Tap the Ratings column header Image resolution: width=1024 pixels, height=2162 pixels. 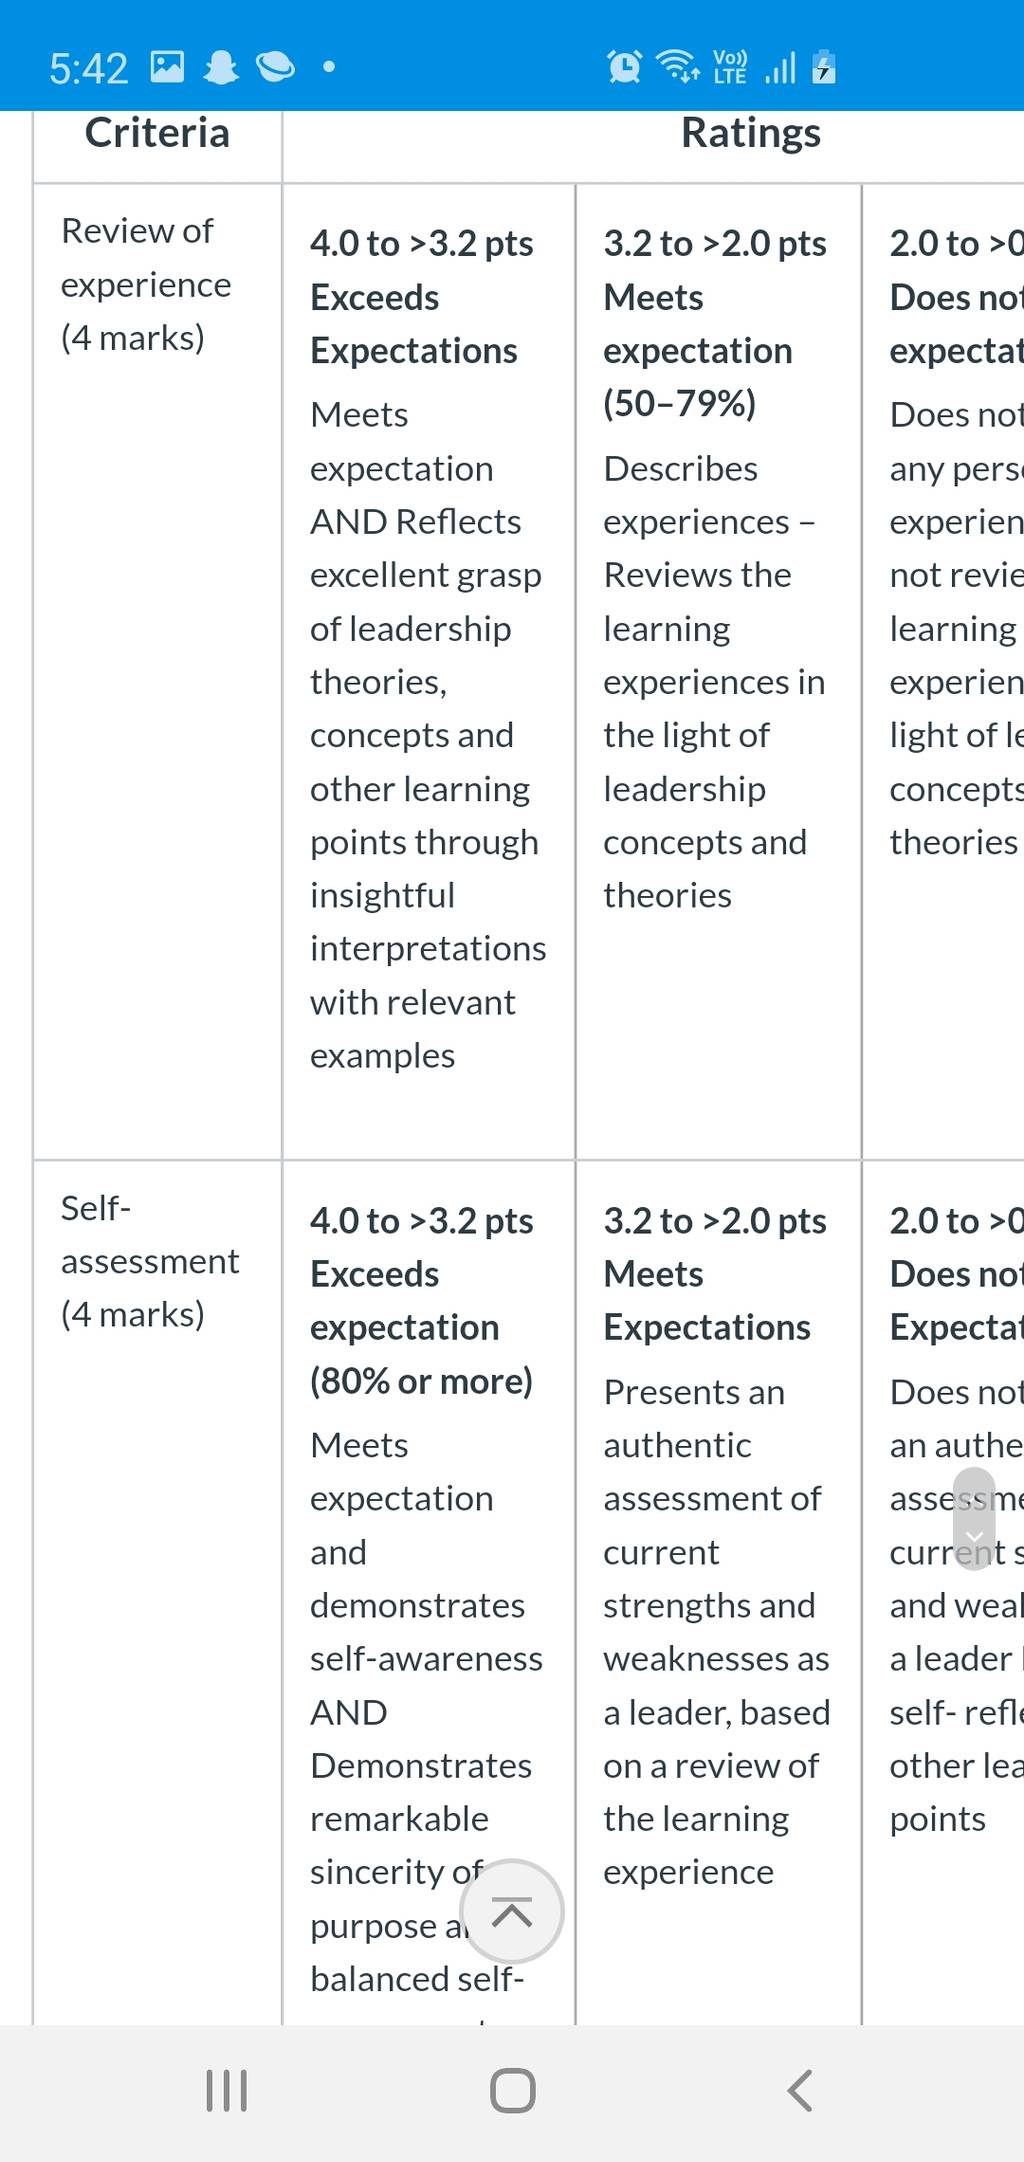[751, 133]
